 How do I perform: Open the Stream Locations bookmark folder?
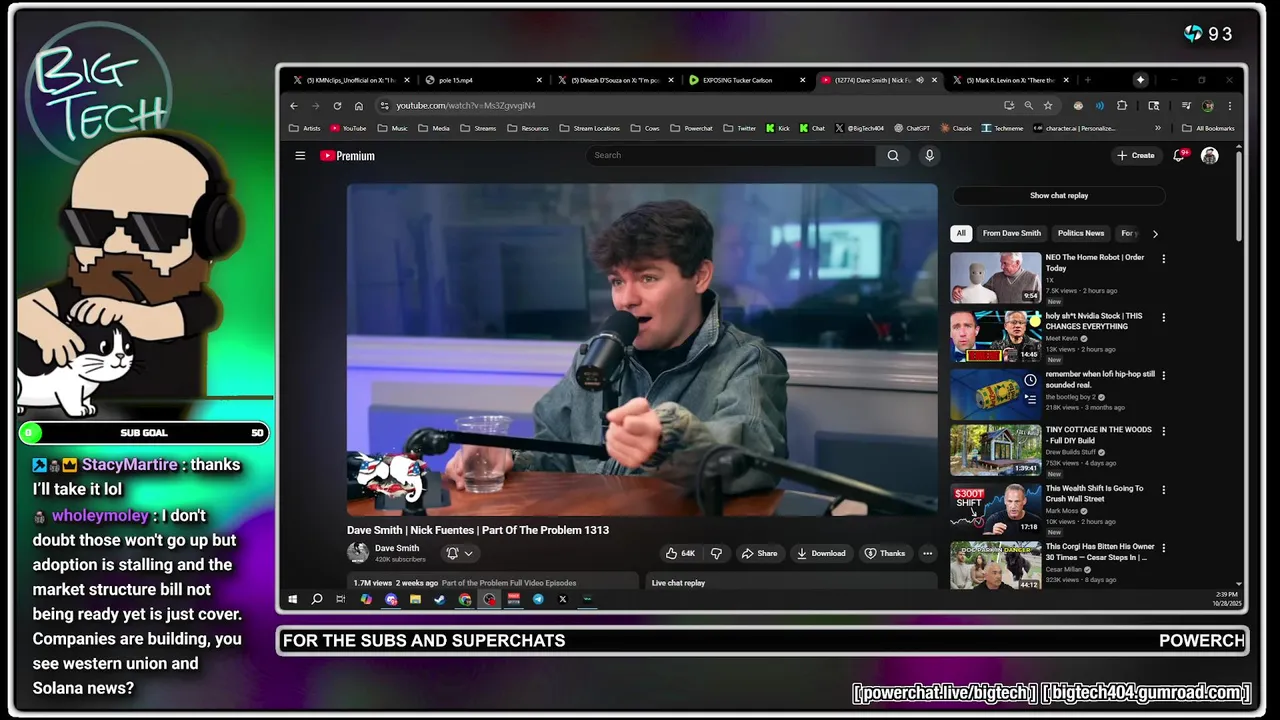pyautogui.click(x=589, y=128)
